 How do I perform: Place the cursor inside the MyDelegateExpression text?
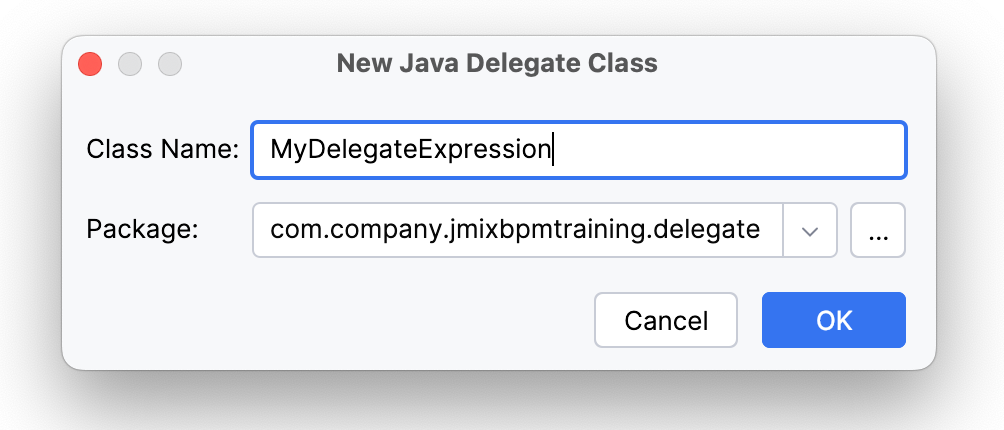pos(410,150)
